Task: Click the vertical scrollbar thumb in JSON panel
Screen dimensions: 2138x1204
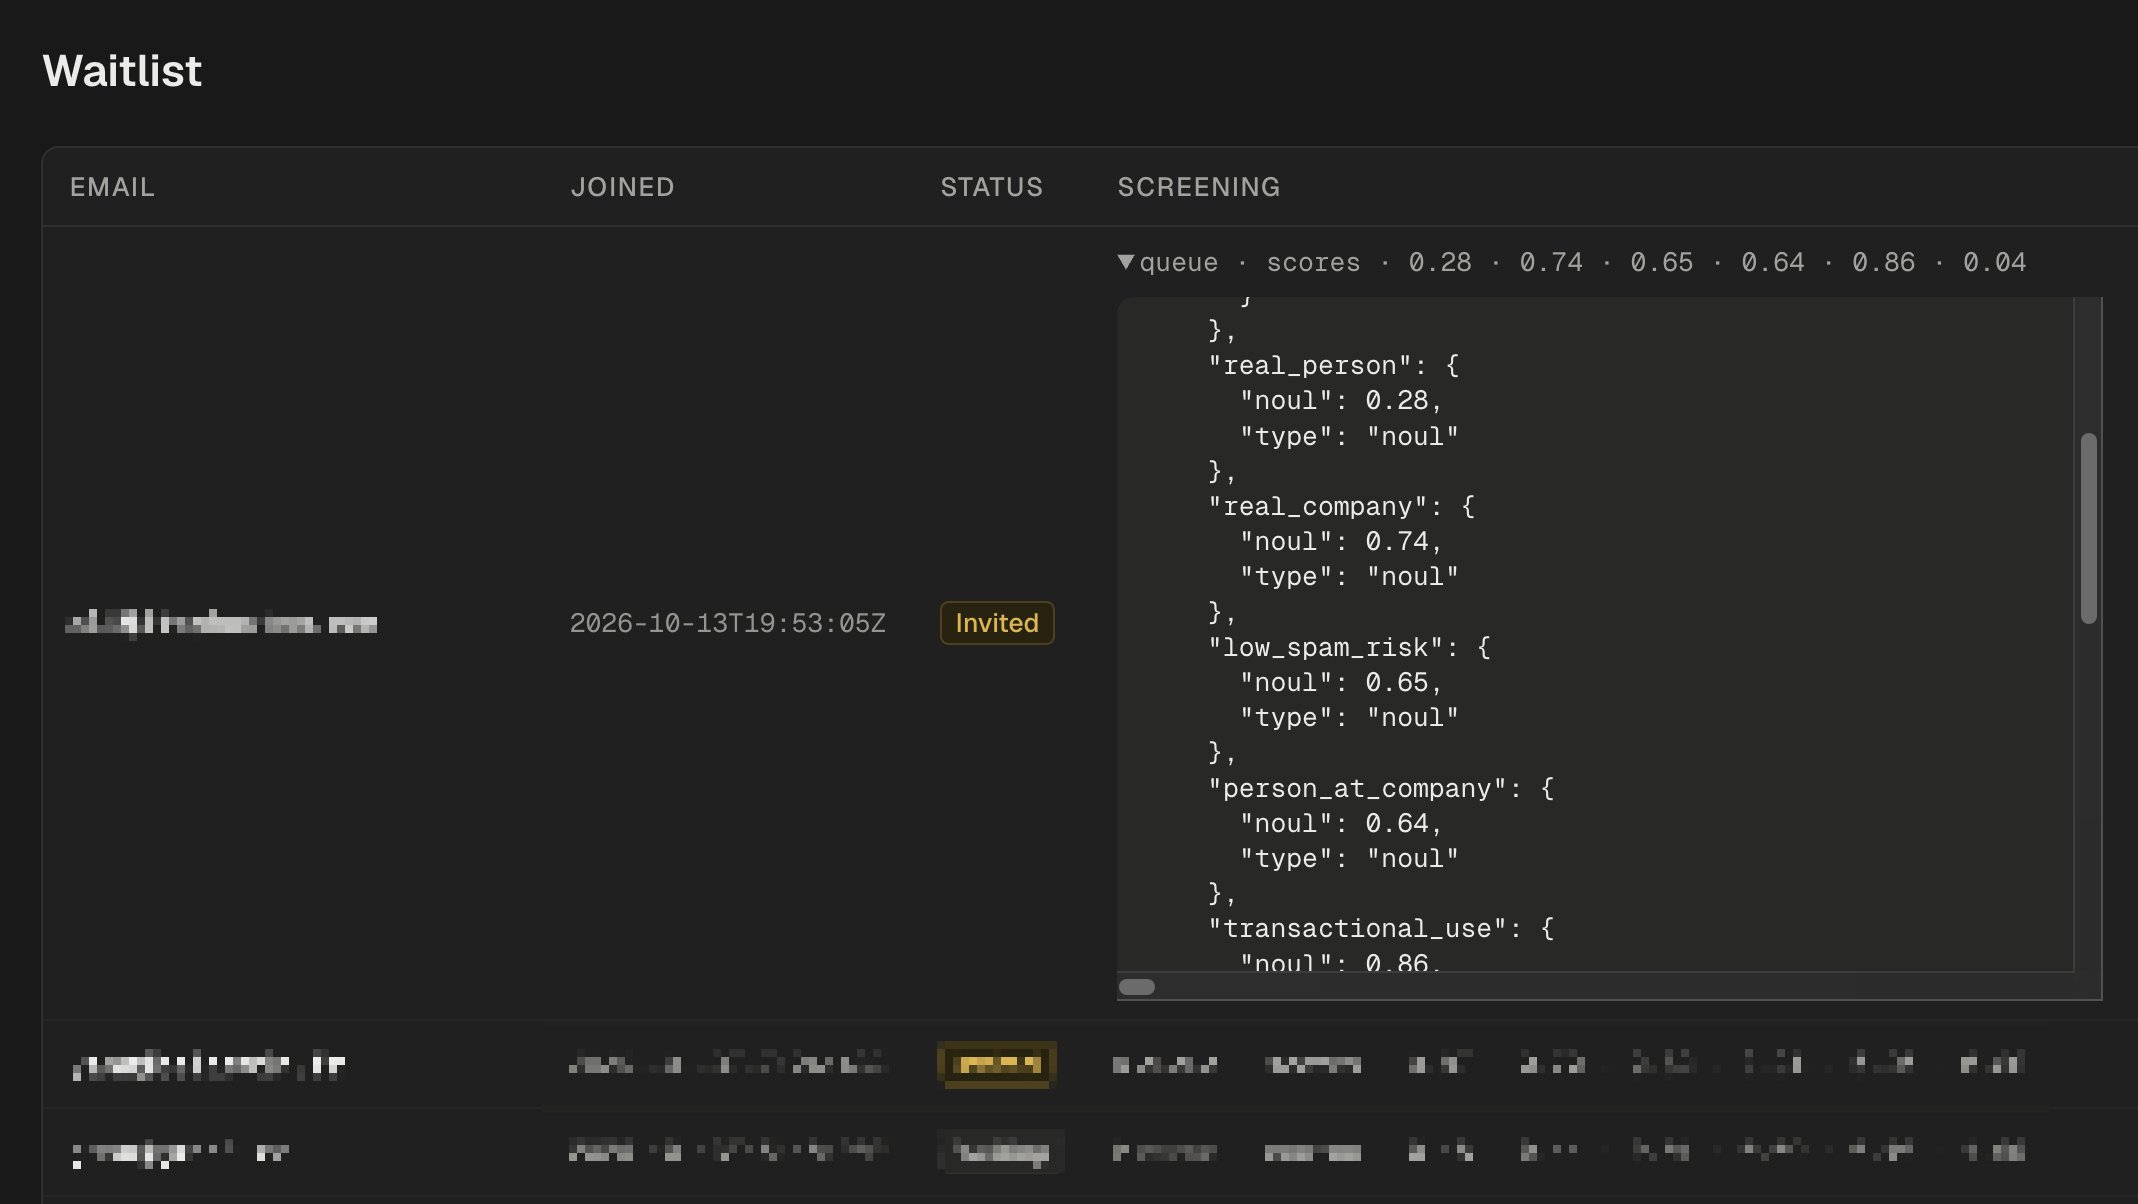Action: tap(2088, 528)
